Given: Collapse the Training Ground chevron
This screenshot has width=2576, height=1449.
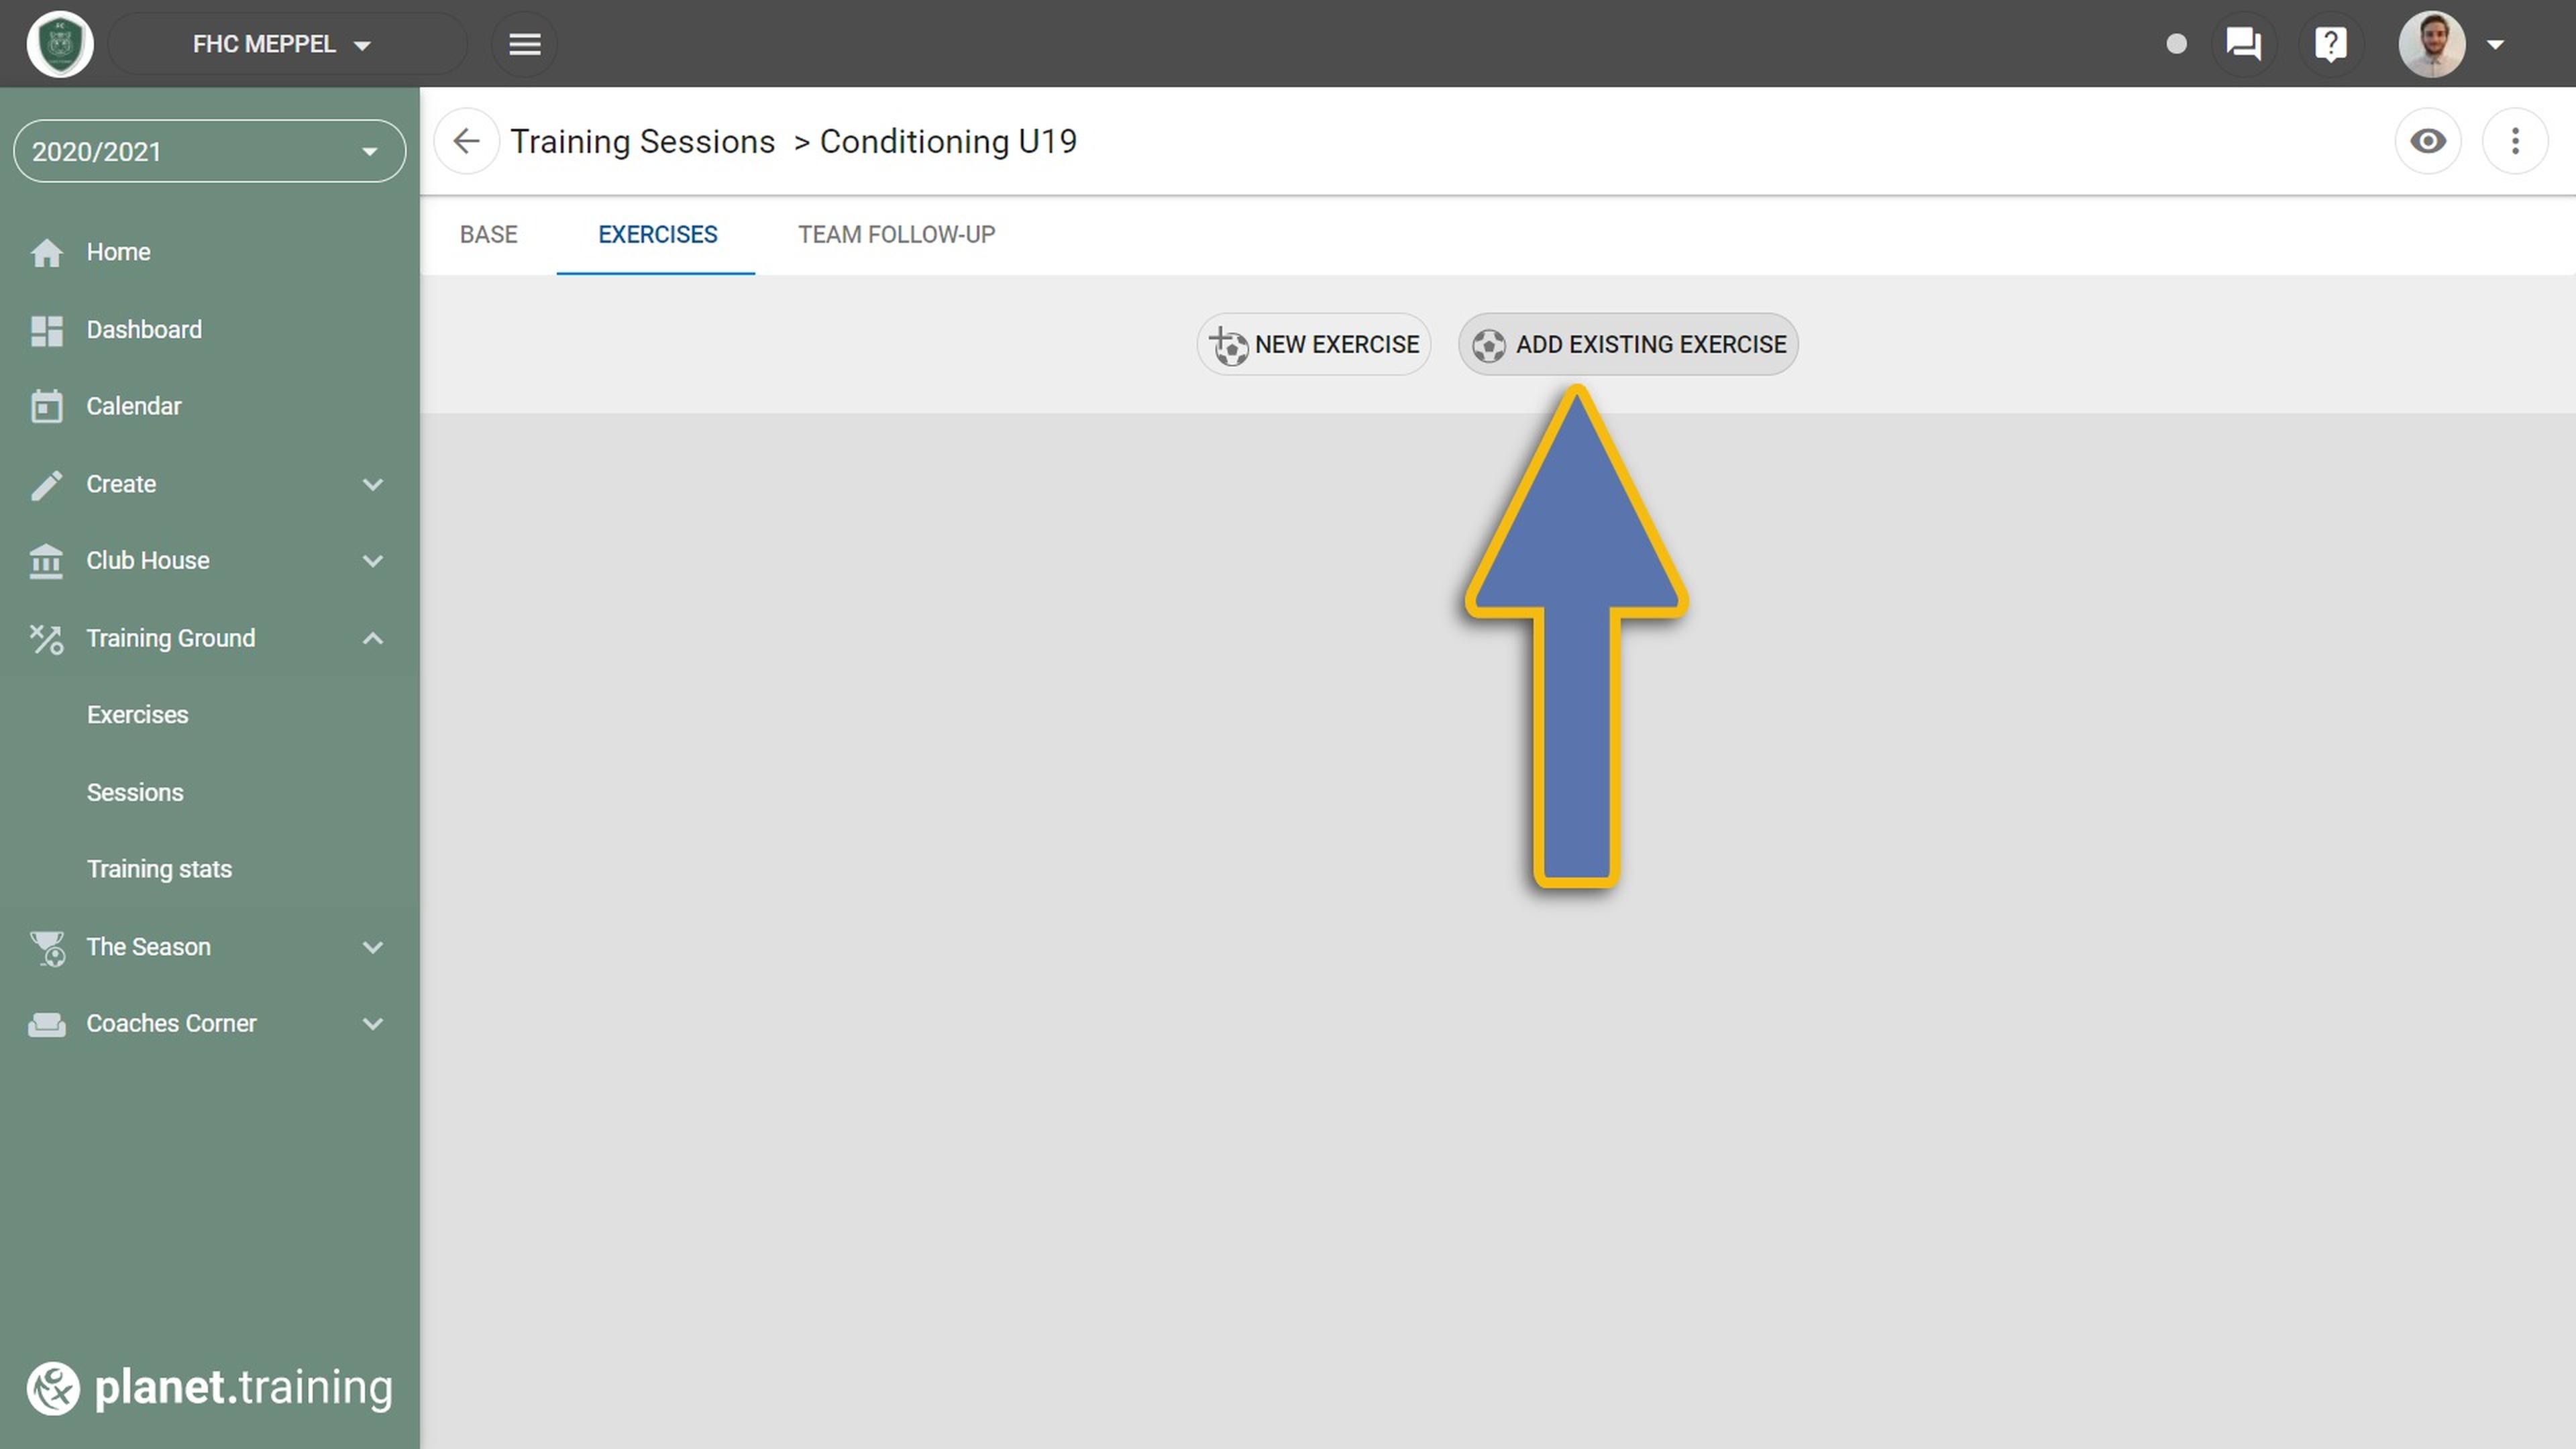Looking at the screenshot, I should 372,638.
